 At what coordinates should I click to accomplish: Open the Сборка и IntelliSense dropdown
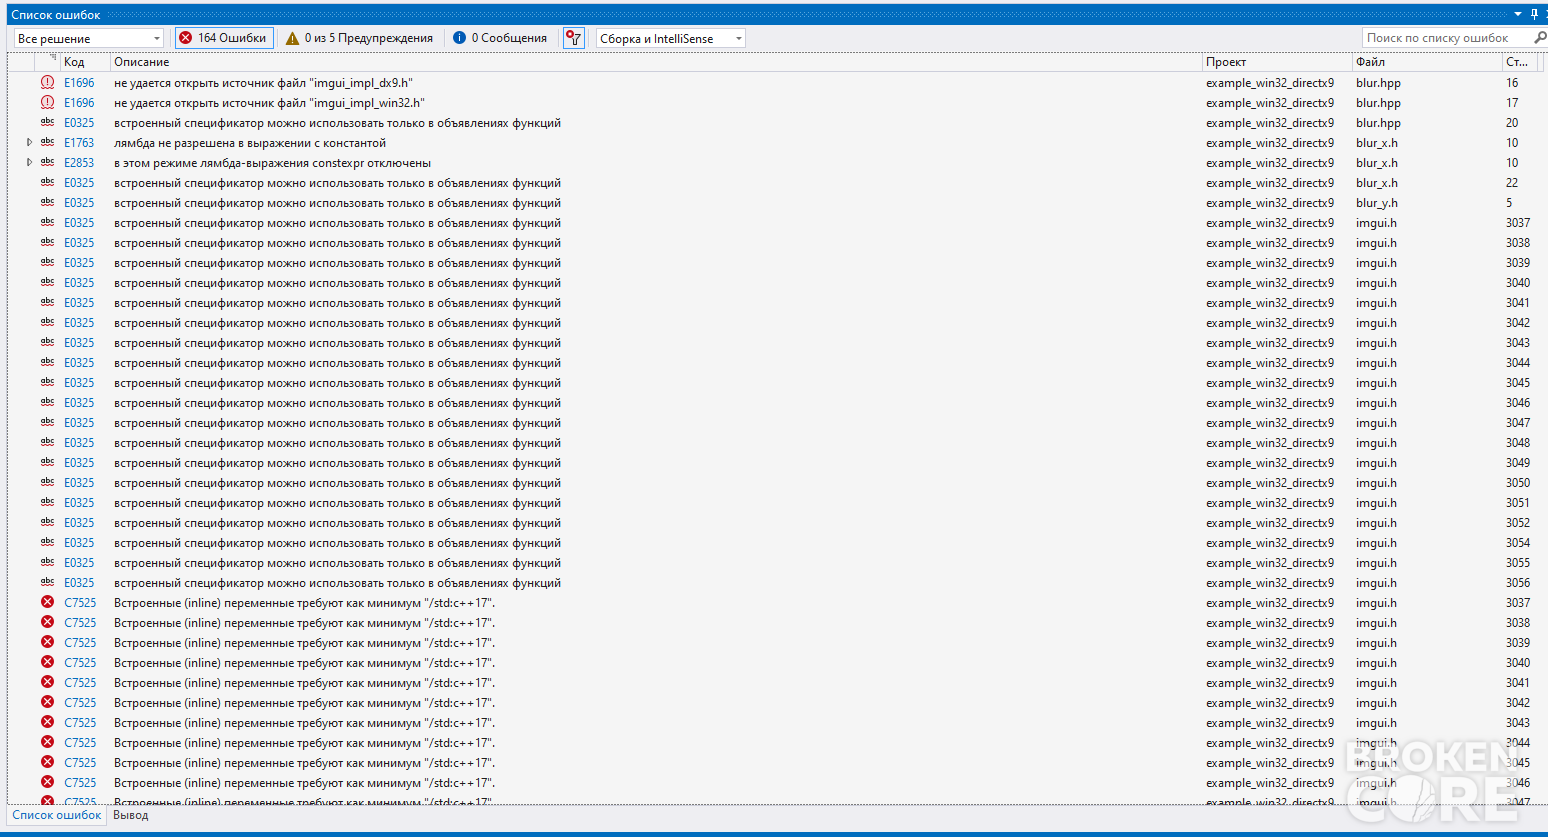[x=671, y=38]
